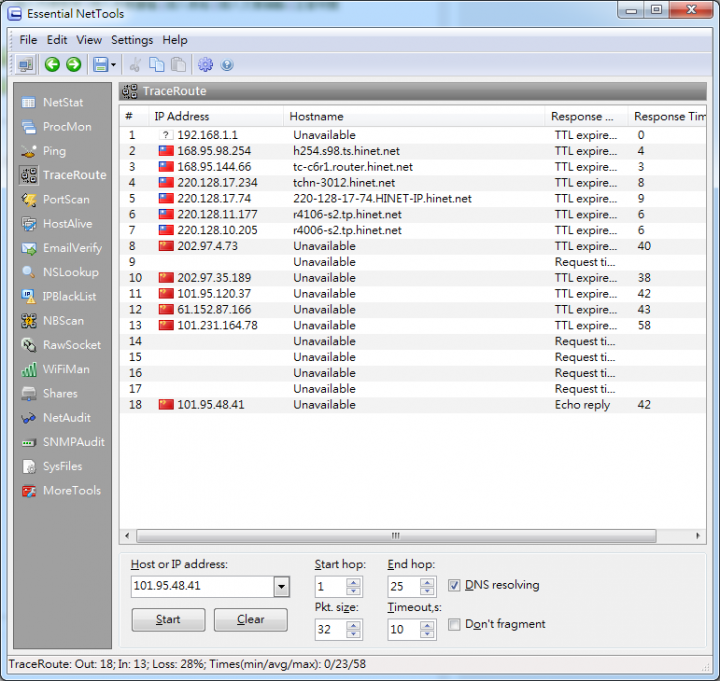Increase the Timeout value
The image size is (720, 681).
[x=427, y=625]
